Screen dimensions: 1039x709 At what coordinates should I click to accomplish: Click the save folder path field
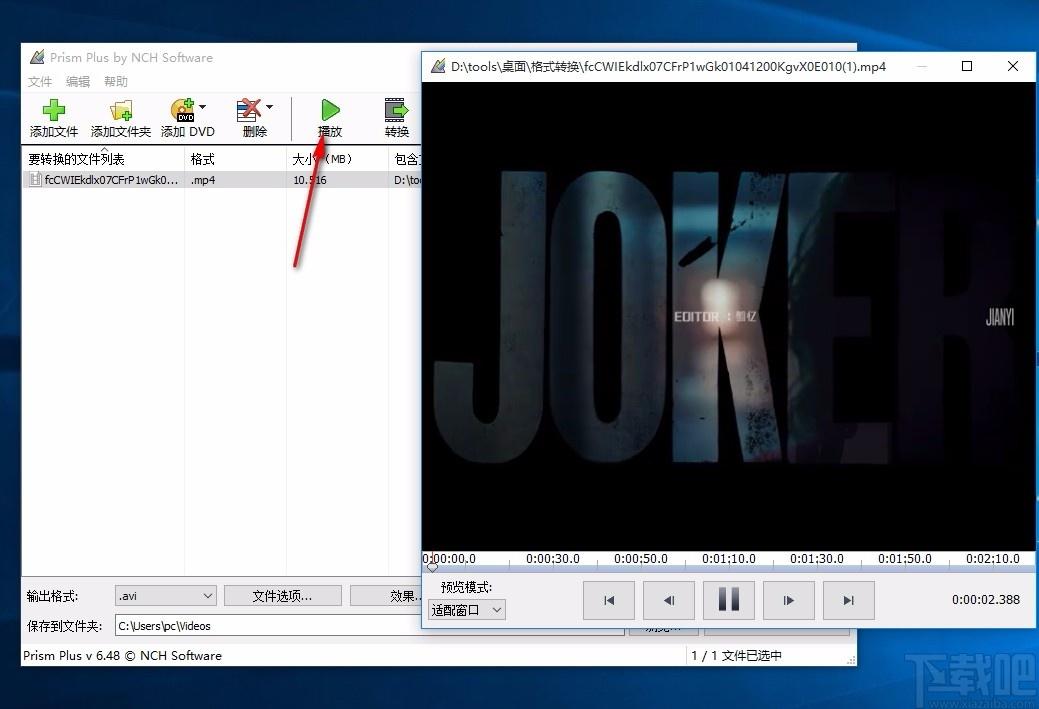coord(265,626)
